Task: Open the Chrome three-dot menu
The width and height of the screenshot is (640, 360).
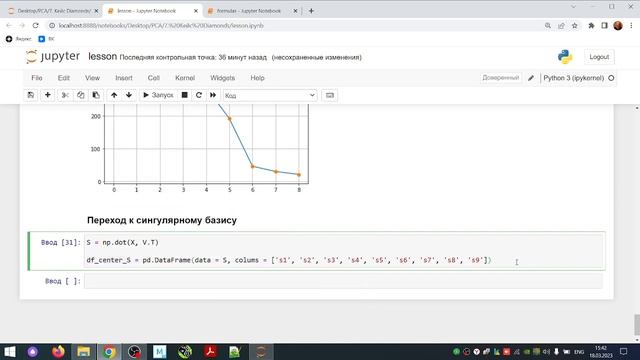Action: [631, 26]
